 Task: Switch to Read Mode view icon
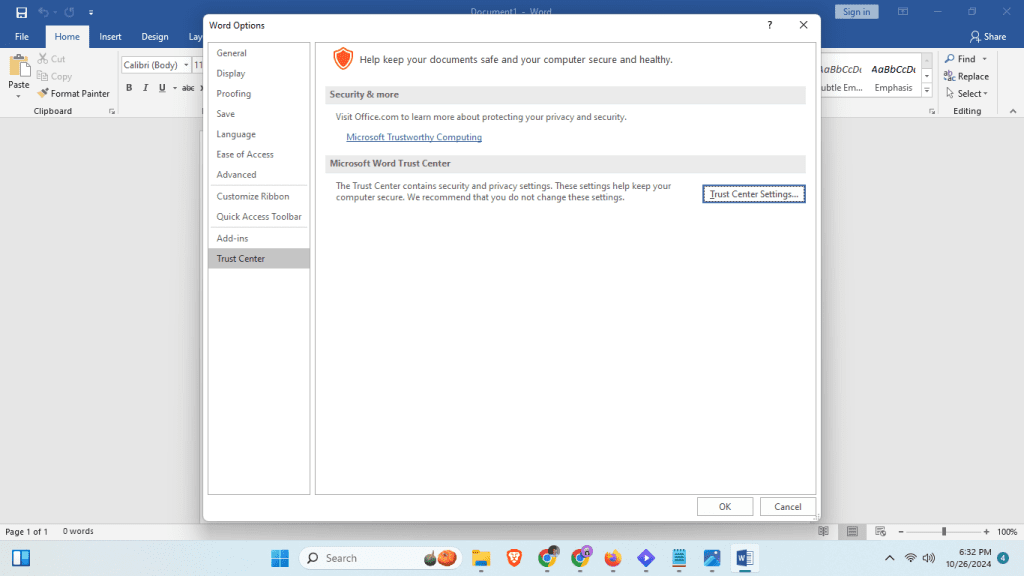pyautogui.click(x=824, y=532)
